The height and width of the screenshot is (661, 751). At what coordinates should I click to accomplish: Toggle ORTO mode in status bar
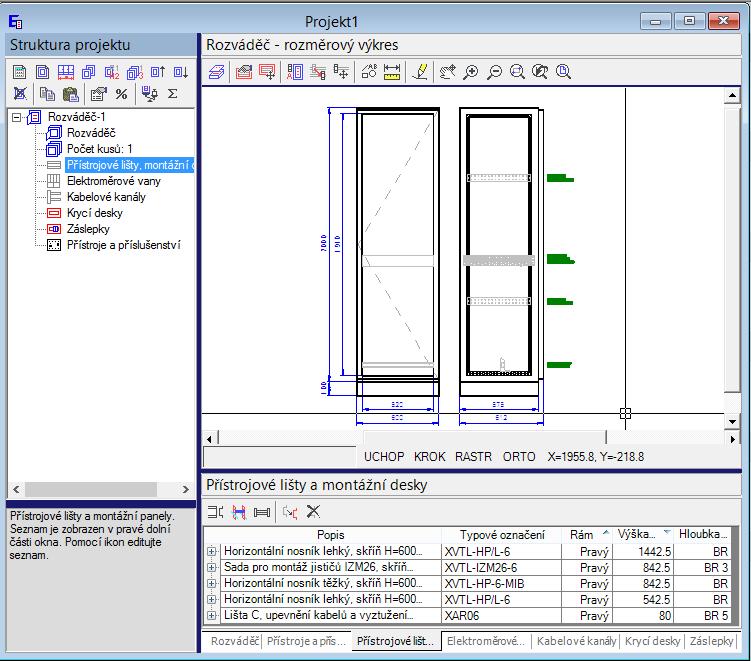point(519,456)
